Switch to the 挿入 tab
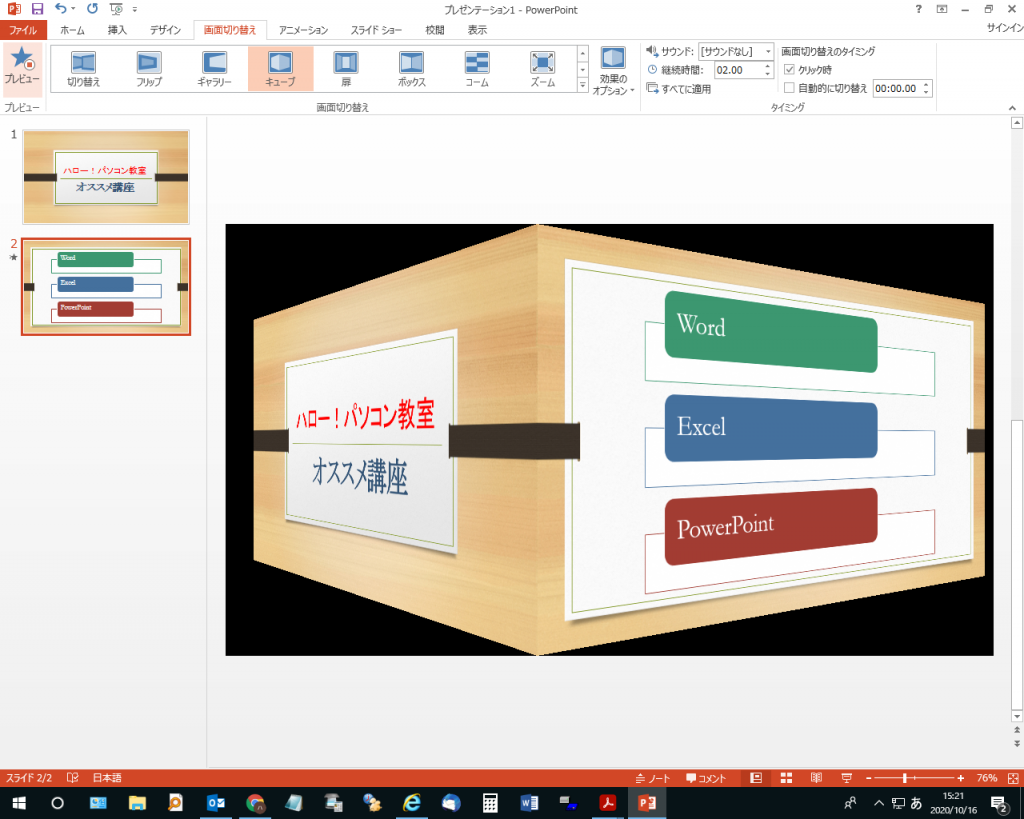This screenshot has width=1024, height=819. [118, 30]
